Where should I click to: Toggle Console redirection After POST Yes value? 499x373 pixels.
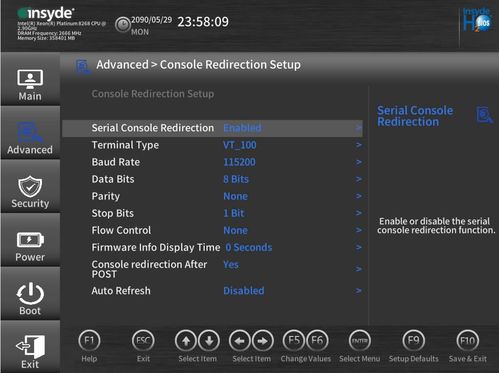tap(231, 264)
